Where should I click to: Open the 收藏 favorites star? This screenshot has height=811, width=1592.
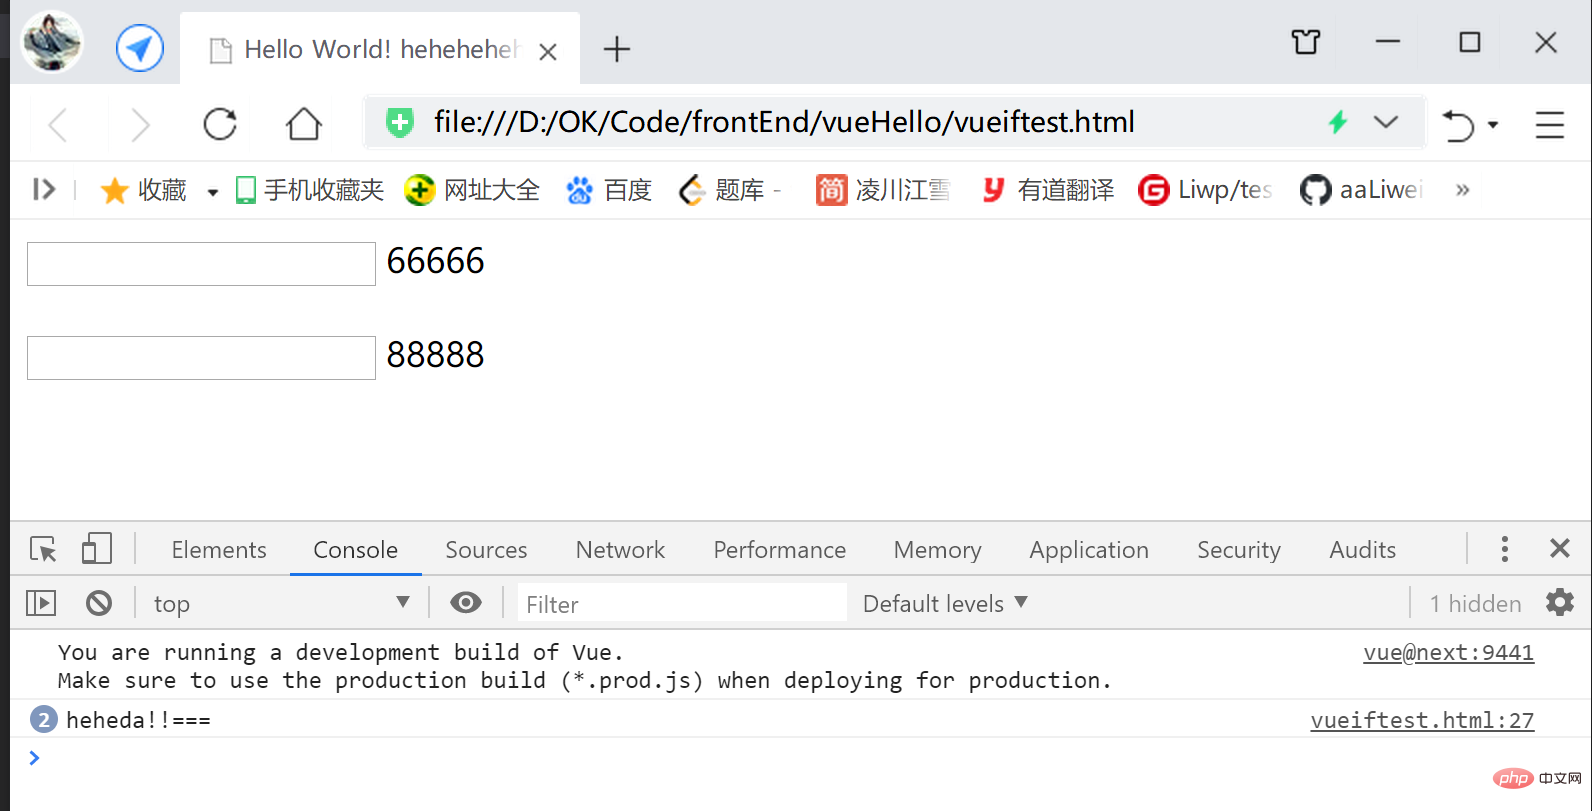pyautogui.click(x=144, y=190)
